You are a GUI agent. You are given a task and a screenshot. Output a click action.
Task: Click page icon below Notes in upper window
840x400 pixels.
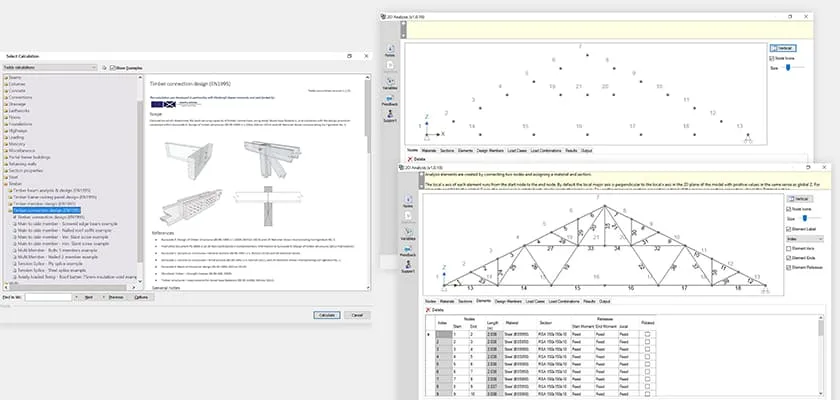click(391, 65)
